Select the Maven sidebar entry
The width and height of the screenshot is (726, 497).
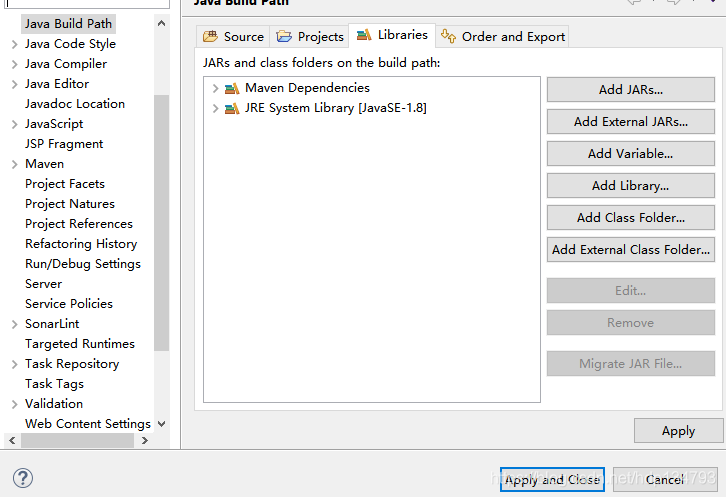coord(44,164)
